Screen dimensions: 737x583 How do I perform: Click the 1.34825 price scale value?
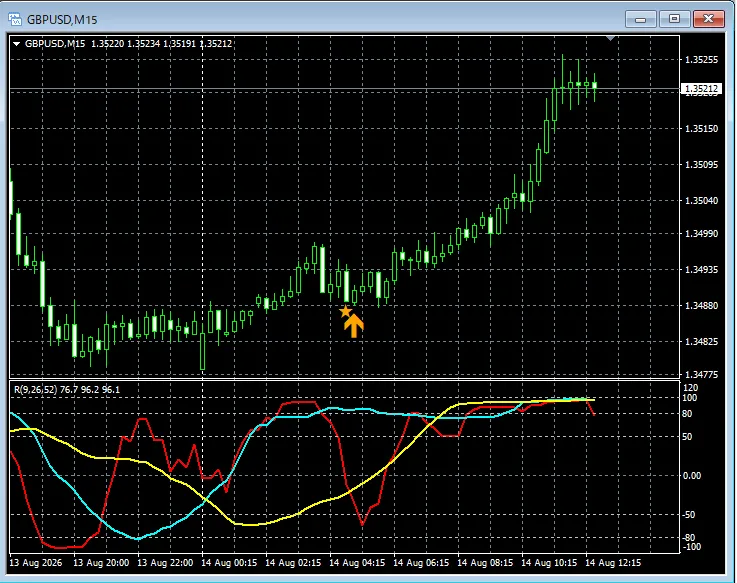tap(701, 342)
